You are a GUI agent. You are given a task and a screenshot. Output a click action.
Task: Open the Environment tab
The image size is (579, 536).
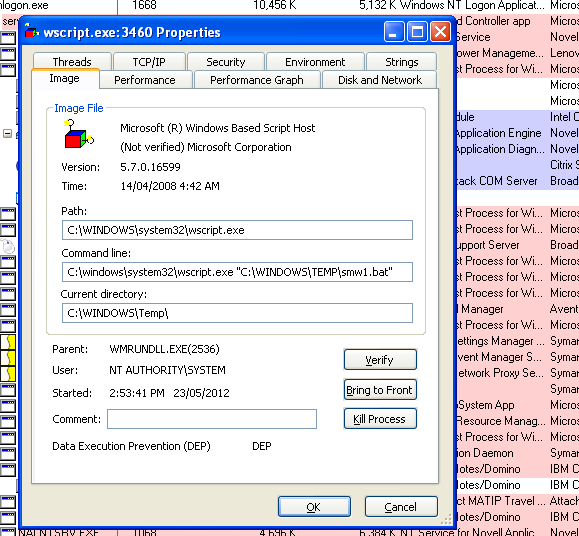coord(315,62)
